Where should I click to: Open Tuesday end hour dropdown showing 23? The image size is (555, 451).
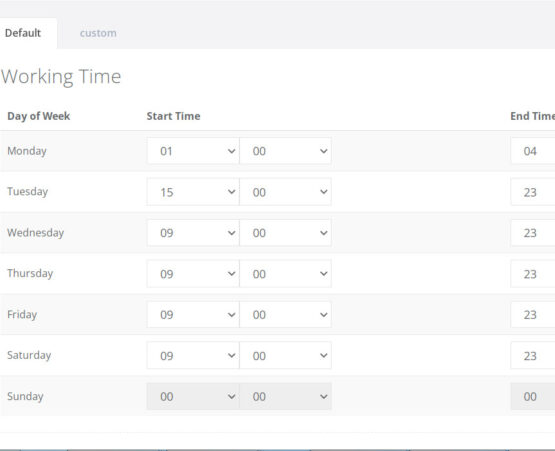(533, 192)
